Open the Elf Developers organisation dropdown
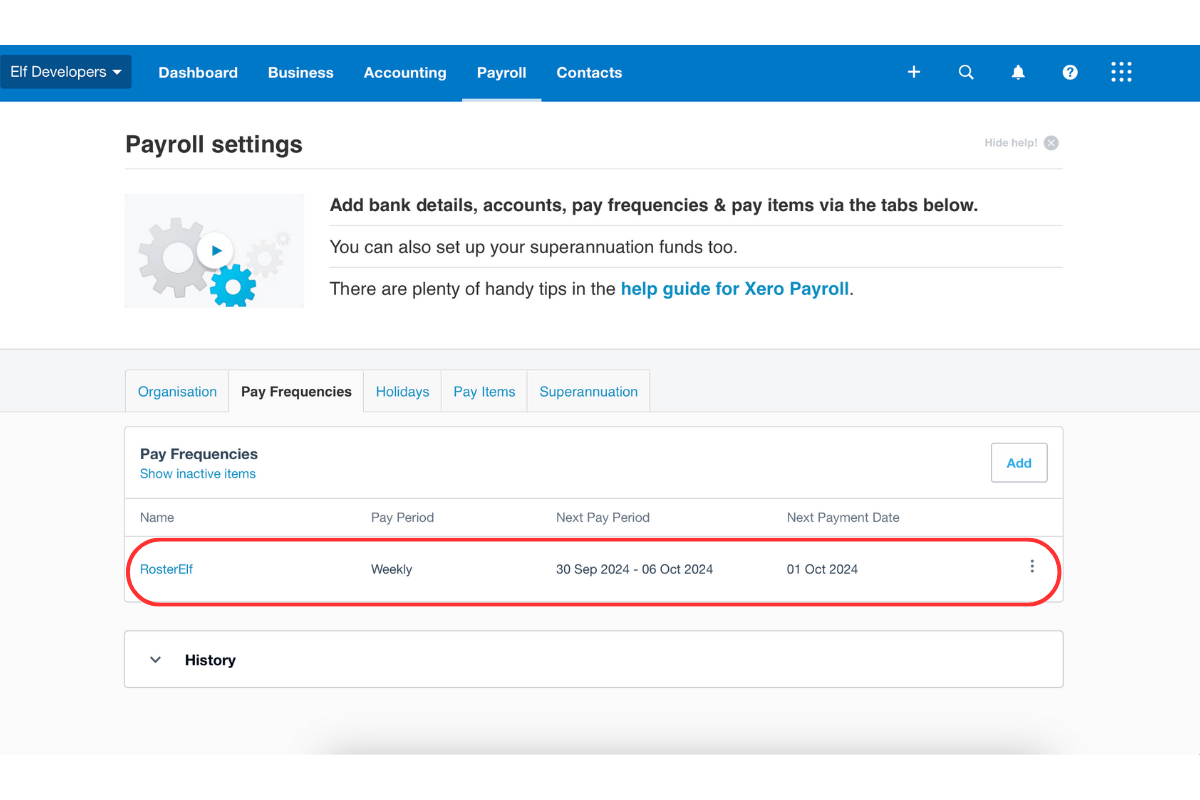 pyautogui.click(x=66, y=71)
